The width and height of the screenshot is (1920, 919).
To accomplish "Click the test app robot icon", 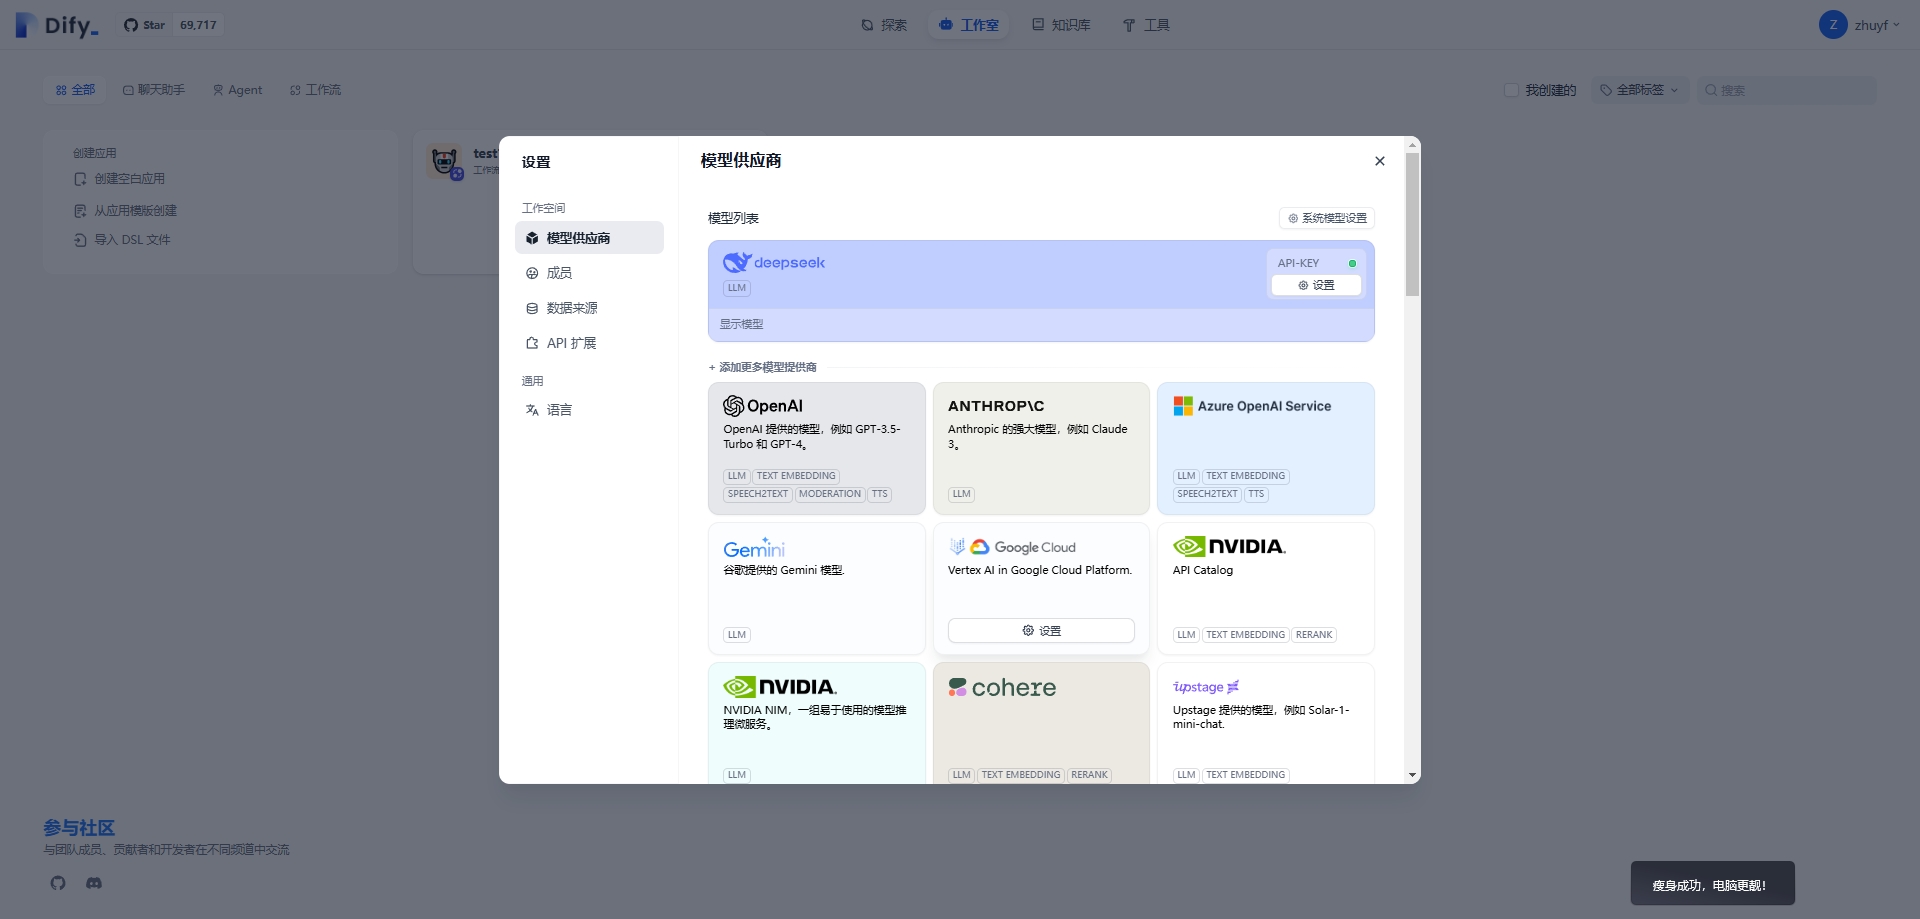I will tap(445, 161).
